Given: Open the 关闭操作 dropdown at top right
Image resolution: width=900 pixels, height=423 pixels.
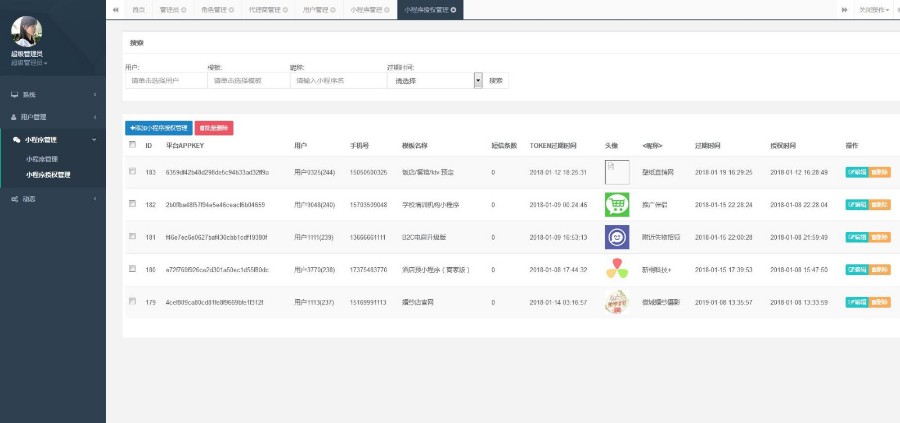Looking at the screenshot, I should point(874,9).
